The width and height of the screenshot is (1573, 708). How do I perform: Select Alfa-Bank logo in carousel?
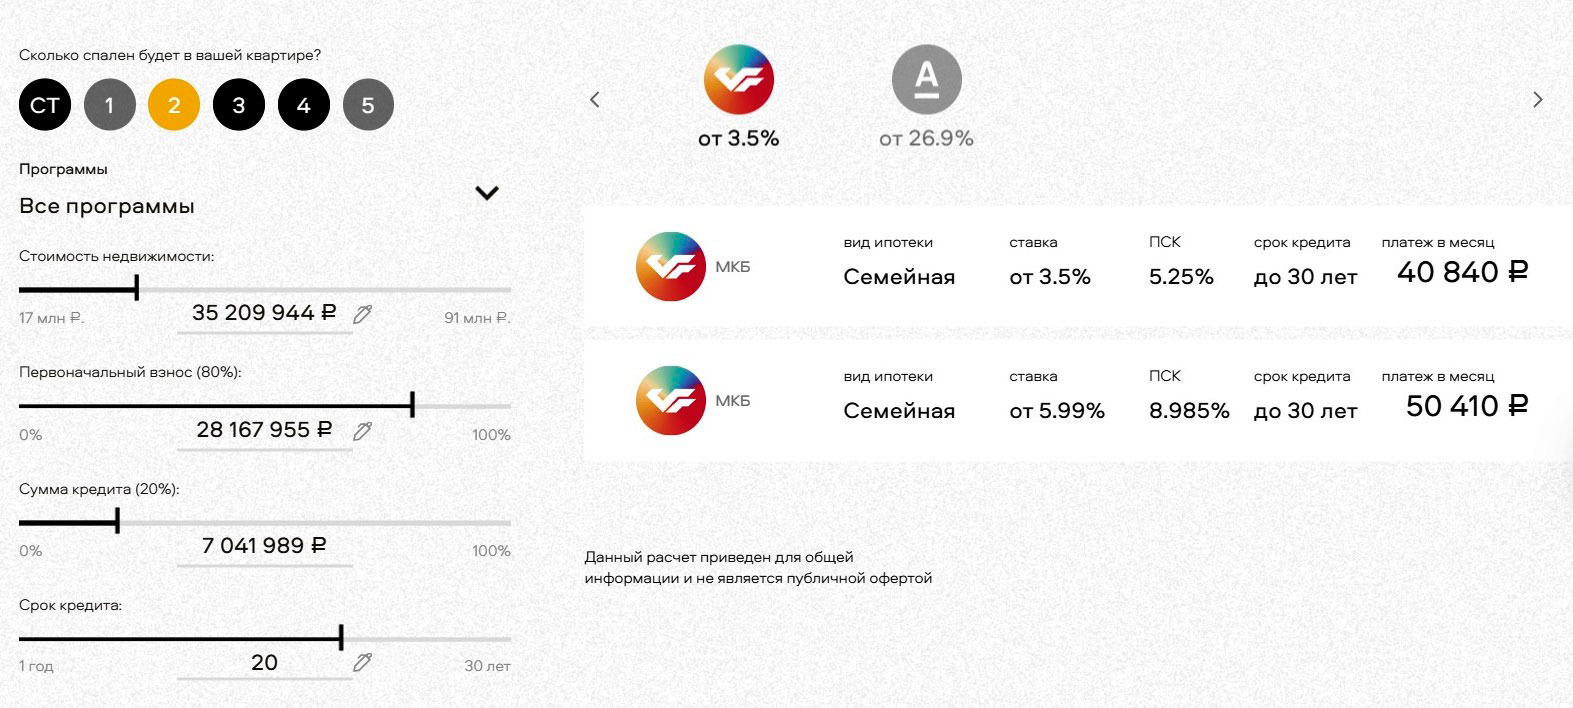[x=926, y=80]
